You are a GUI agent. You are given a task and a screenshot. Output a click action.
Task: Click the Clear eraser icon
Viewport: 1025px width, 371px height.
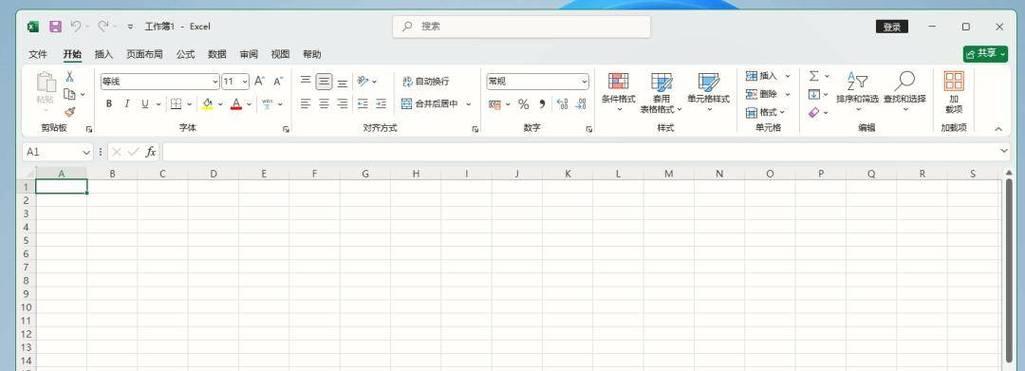point(814,112)
